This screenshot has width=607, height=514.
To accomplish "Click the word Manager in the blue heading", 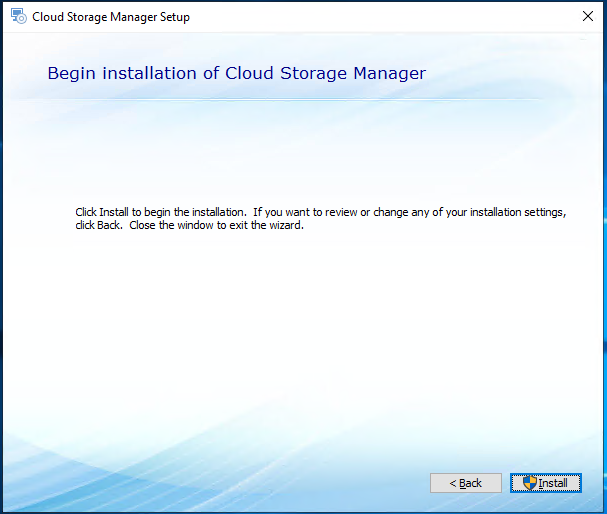I will 389,73.
